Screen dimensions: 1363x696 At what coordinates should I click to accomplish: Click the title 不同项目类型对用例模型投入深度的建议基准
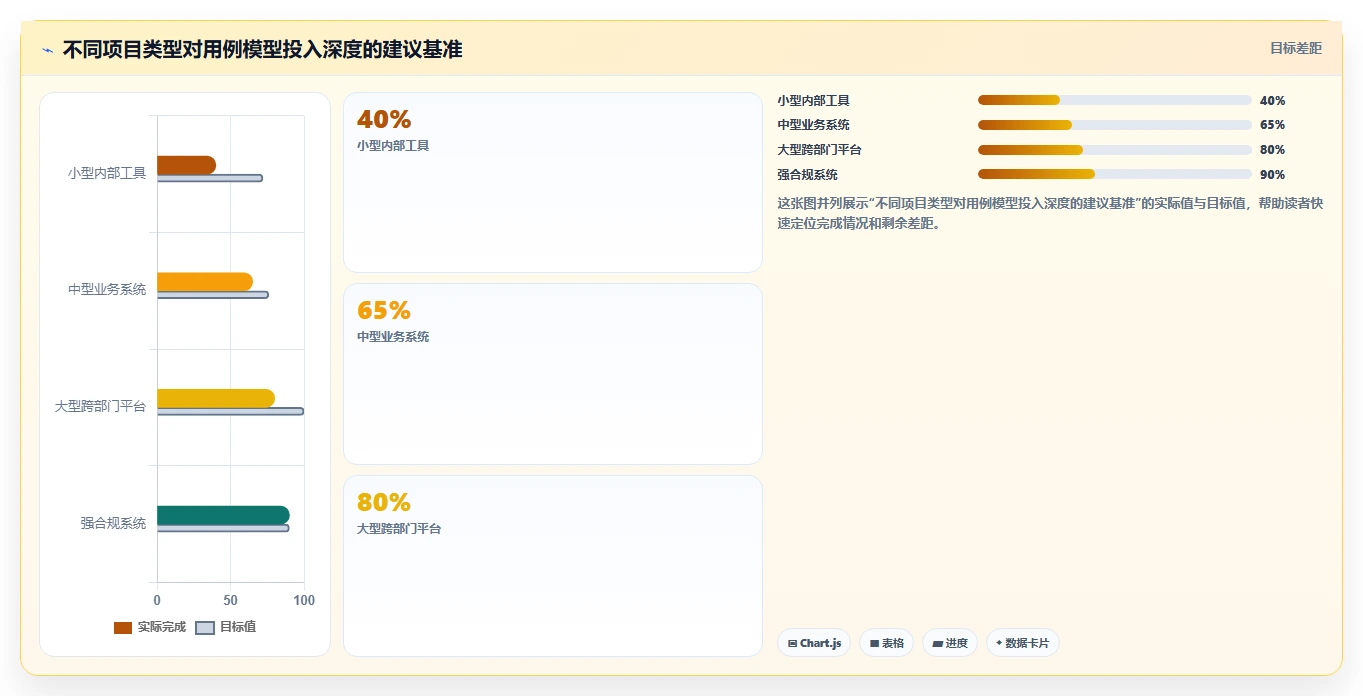pos(262,50)
